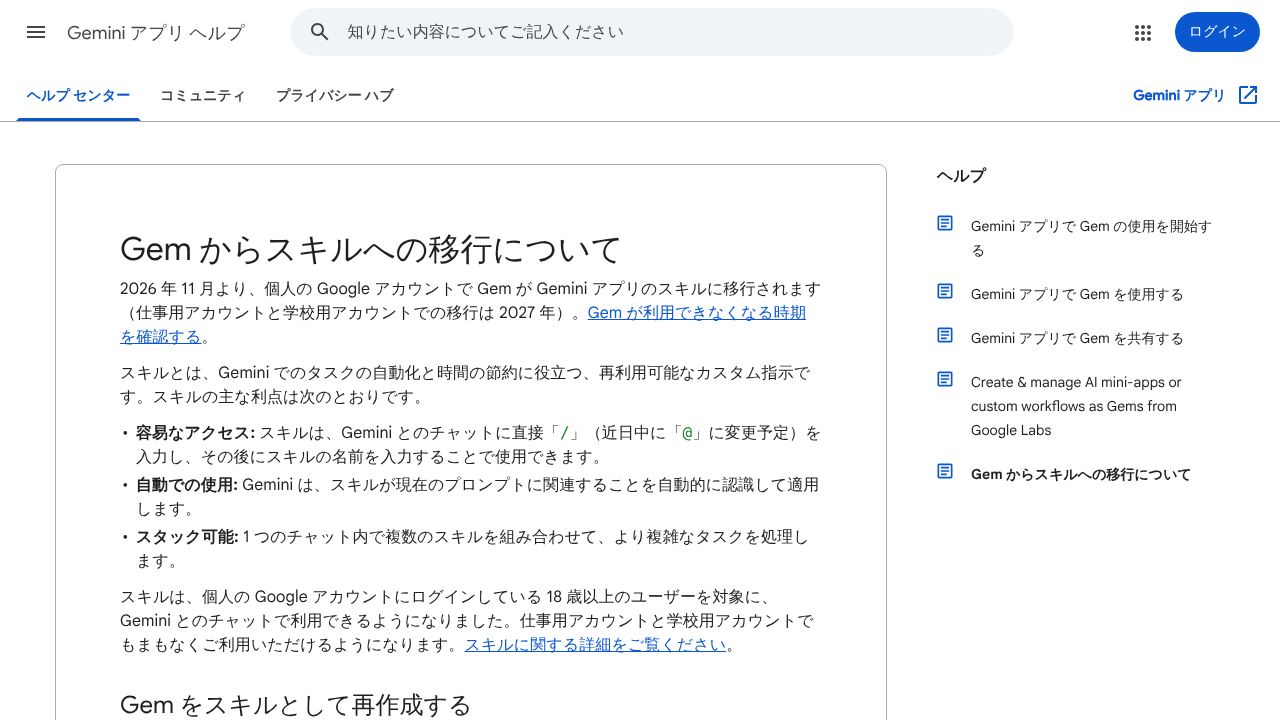Open Create & manage AI mini-apps article
The image size is (1280, 720).
[x=1076, y=406]
